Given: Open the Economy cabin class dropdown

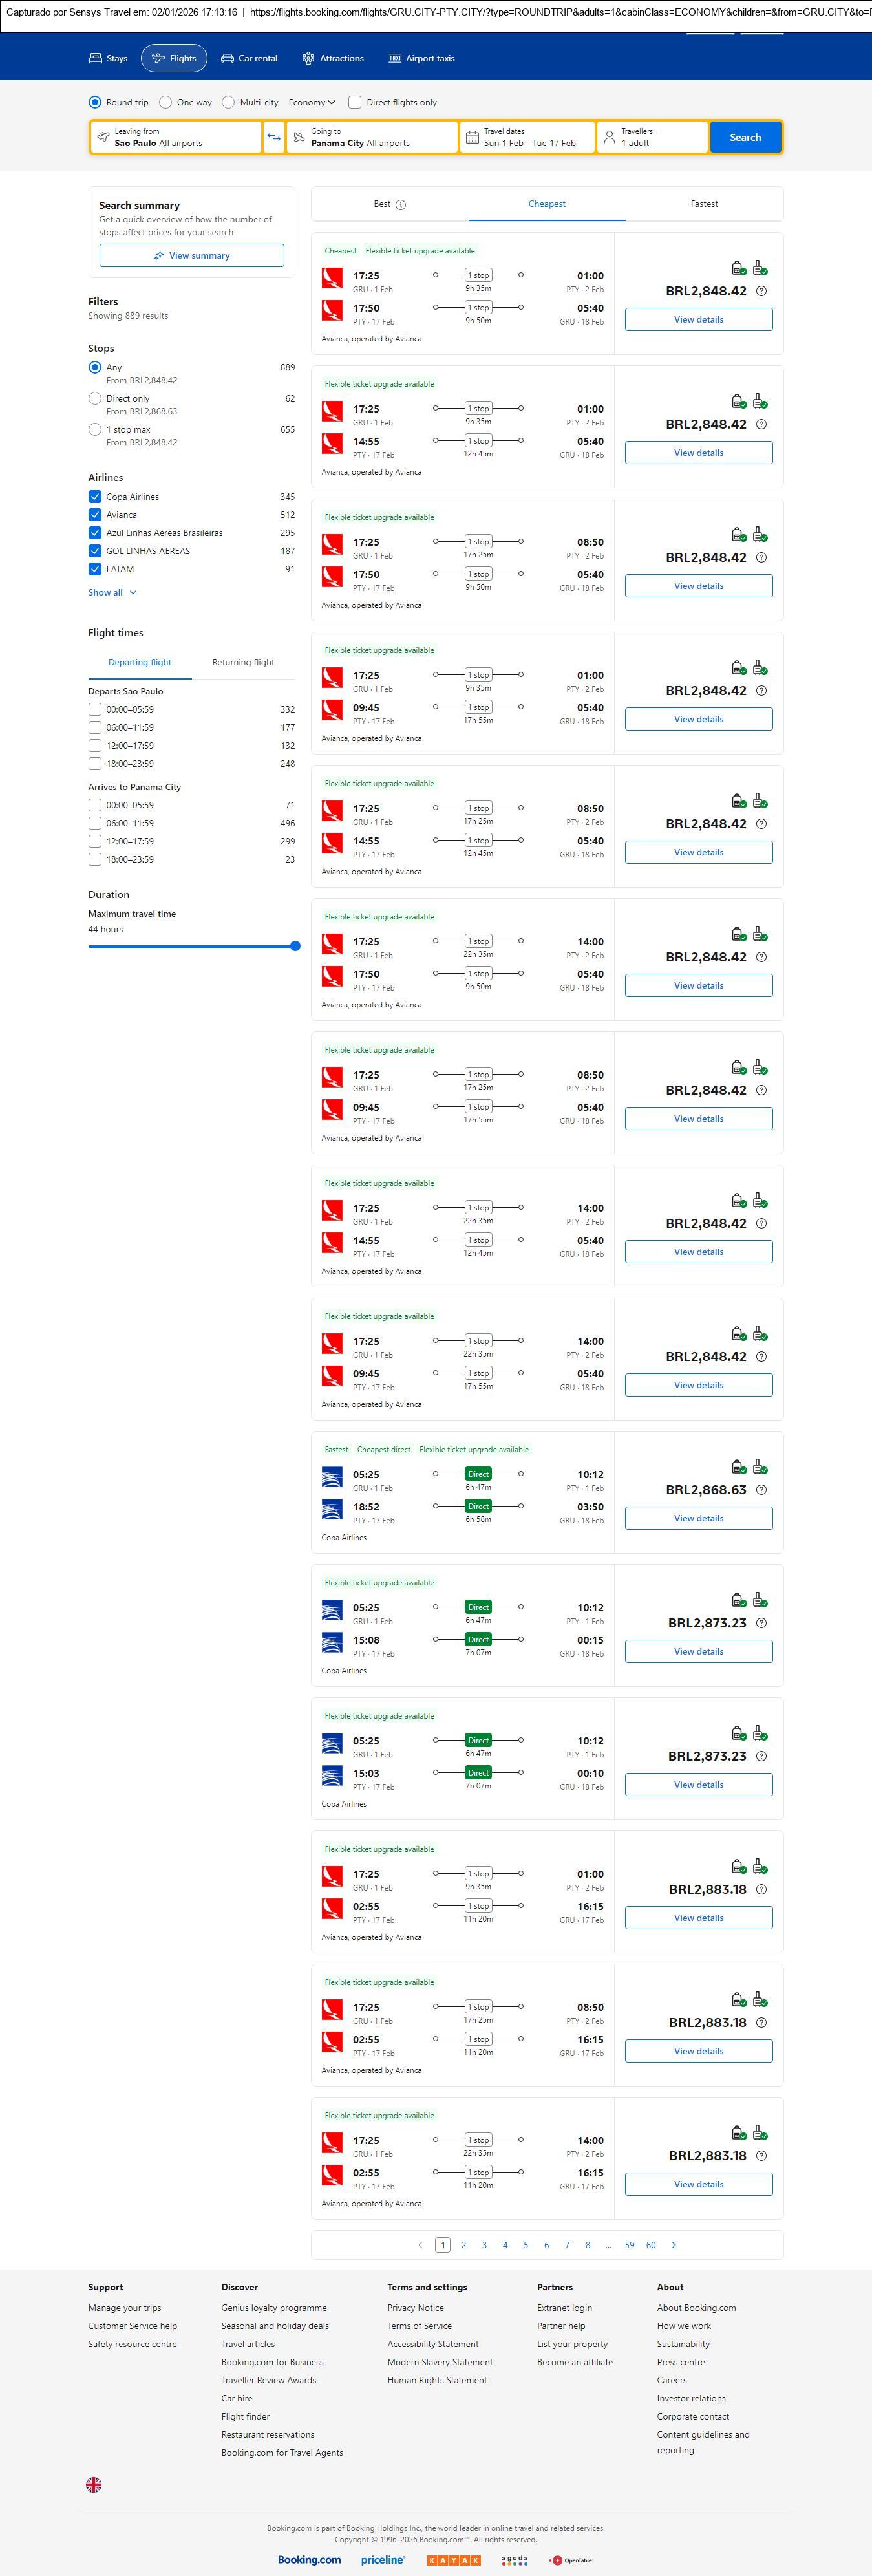Looking at the screenshot, I should (x=311, y=102).
